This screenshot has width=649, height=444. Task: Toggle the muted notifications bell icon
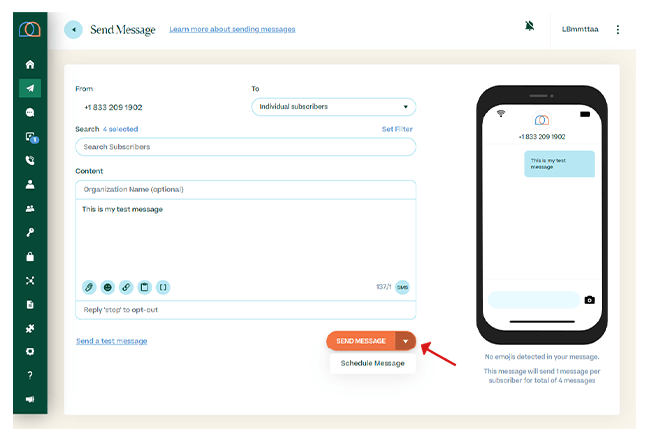529,27
